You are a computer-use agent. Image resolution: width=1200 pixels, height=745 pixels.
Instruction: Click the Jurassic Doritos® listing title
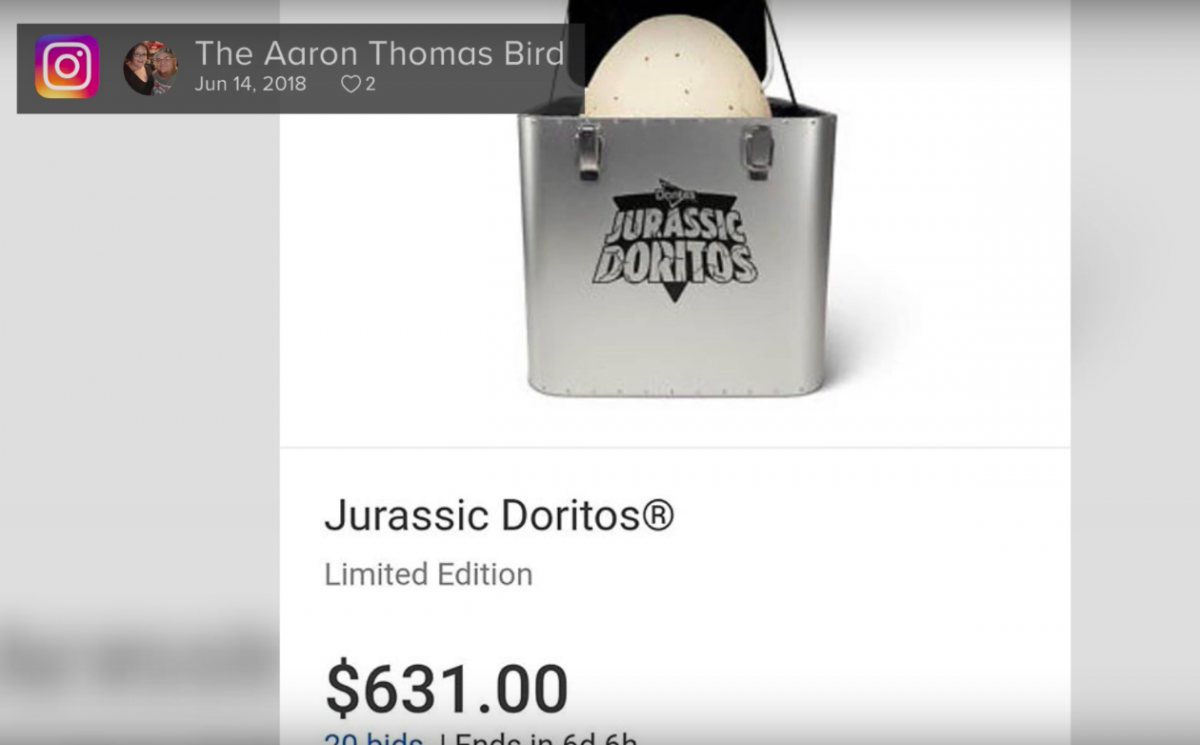click(x=499, y=516)
